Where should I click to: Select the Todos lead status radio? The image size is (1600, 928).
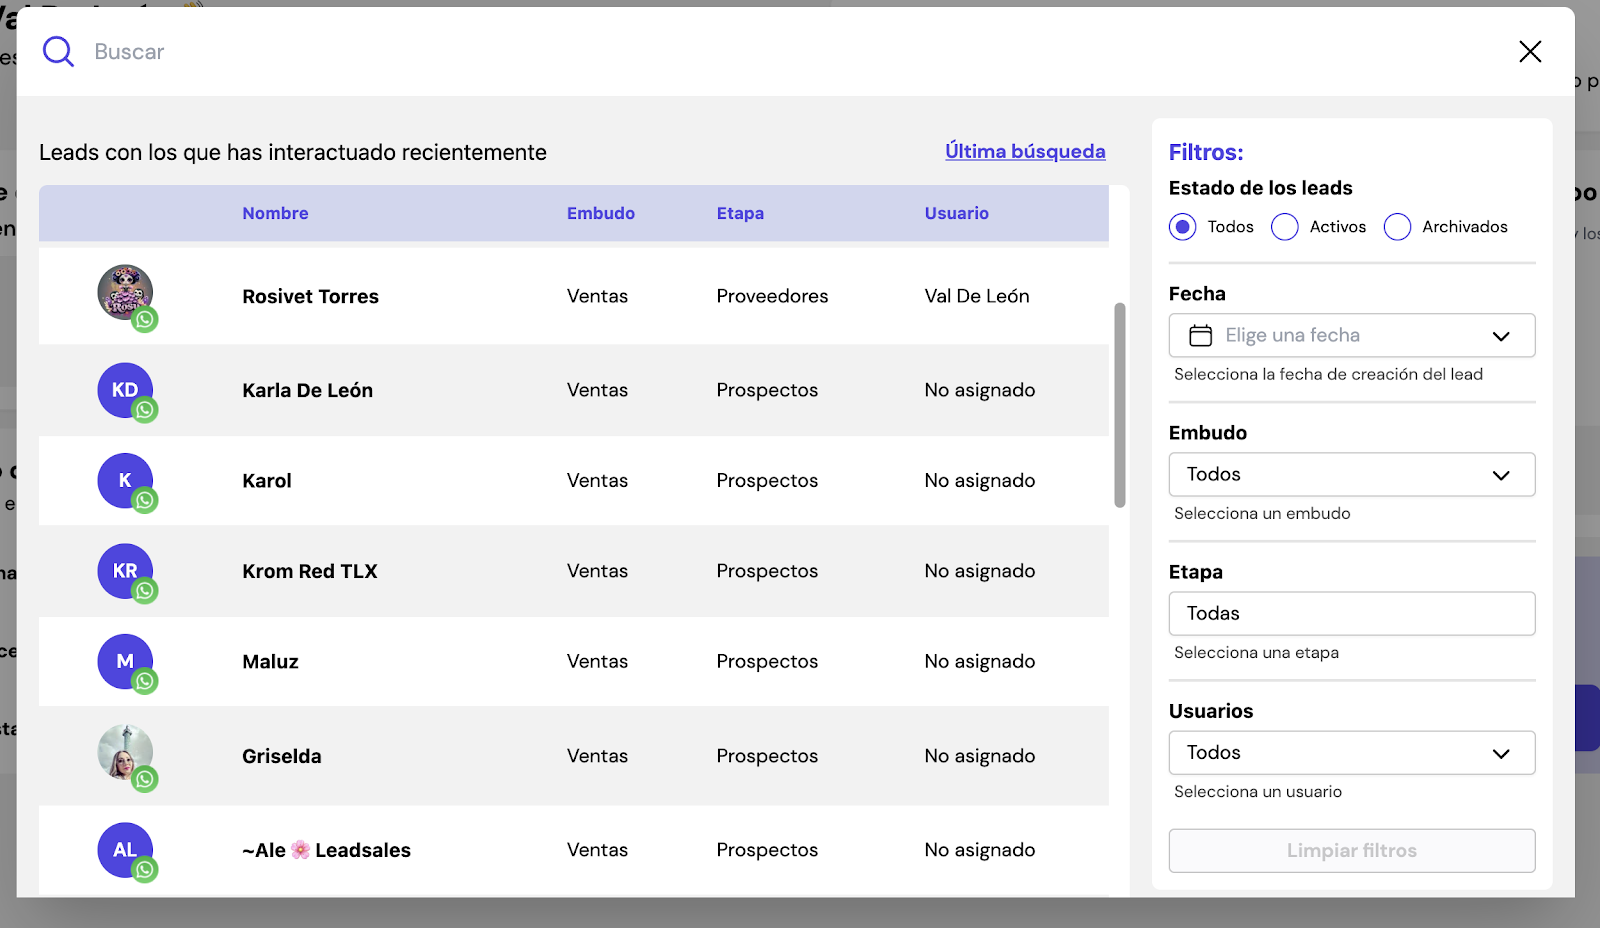(x=1182, y=227)
